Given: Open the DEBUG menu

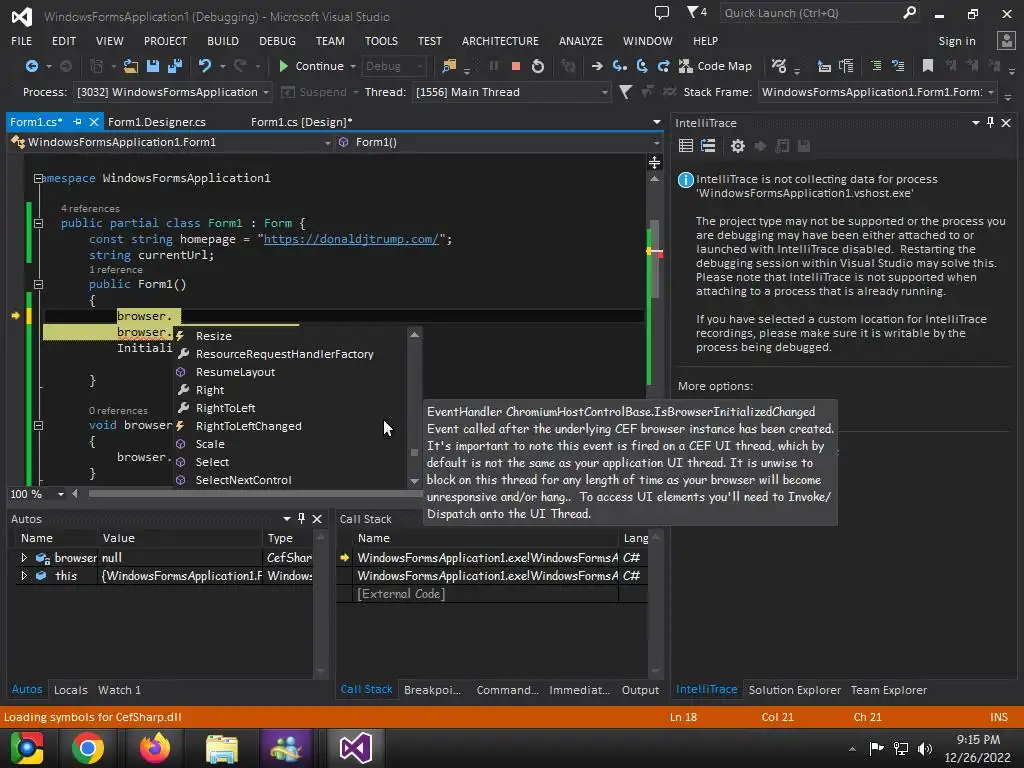Looking at the screenshot, I should click(277, 40).
